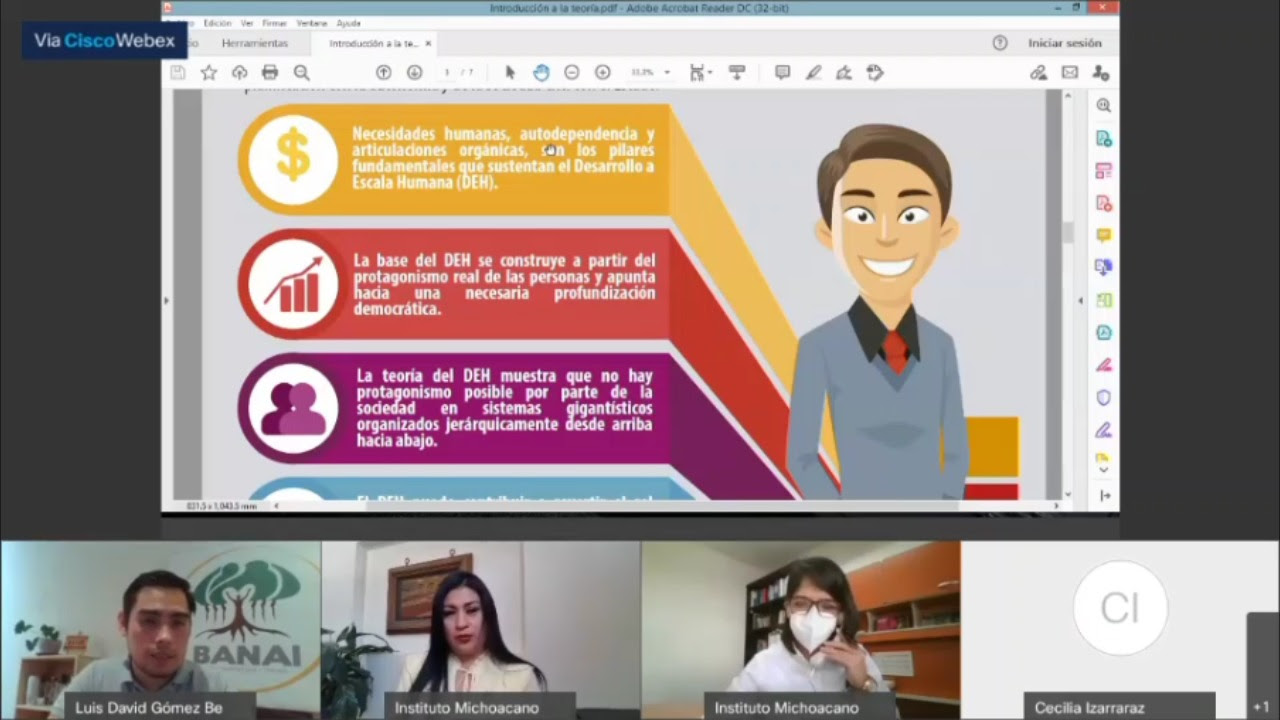Click the yellow dollar sign circle graphic

[293, 160]
